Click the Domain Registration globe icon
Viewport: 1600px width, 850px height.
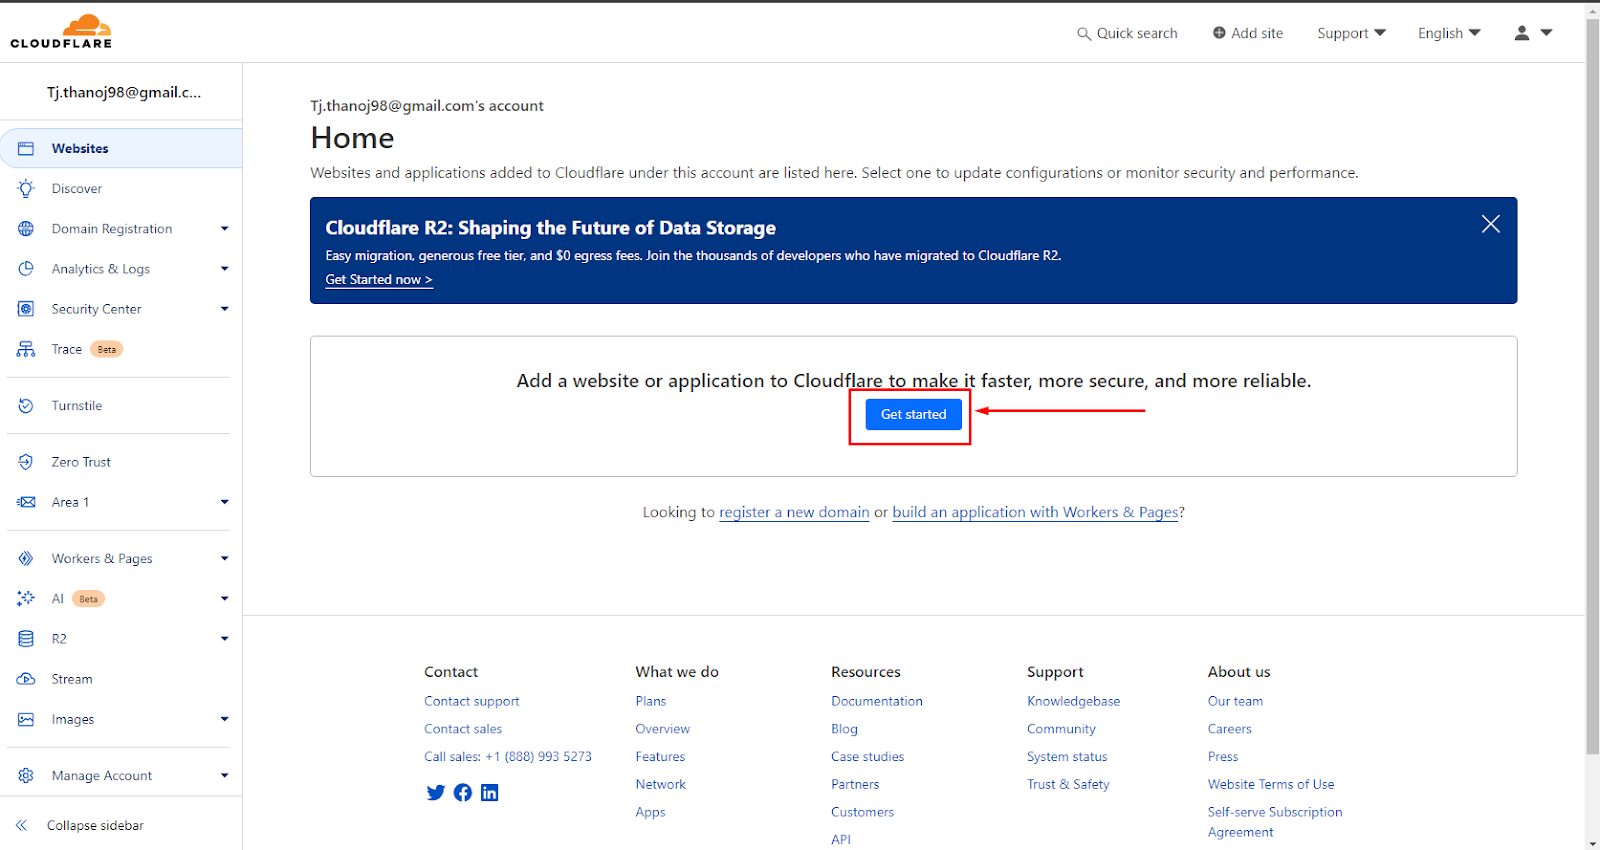point(26,229)
